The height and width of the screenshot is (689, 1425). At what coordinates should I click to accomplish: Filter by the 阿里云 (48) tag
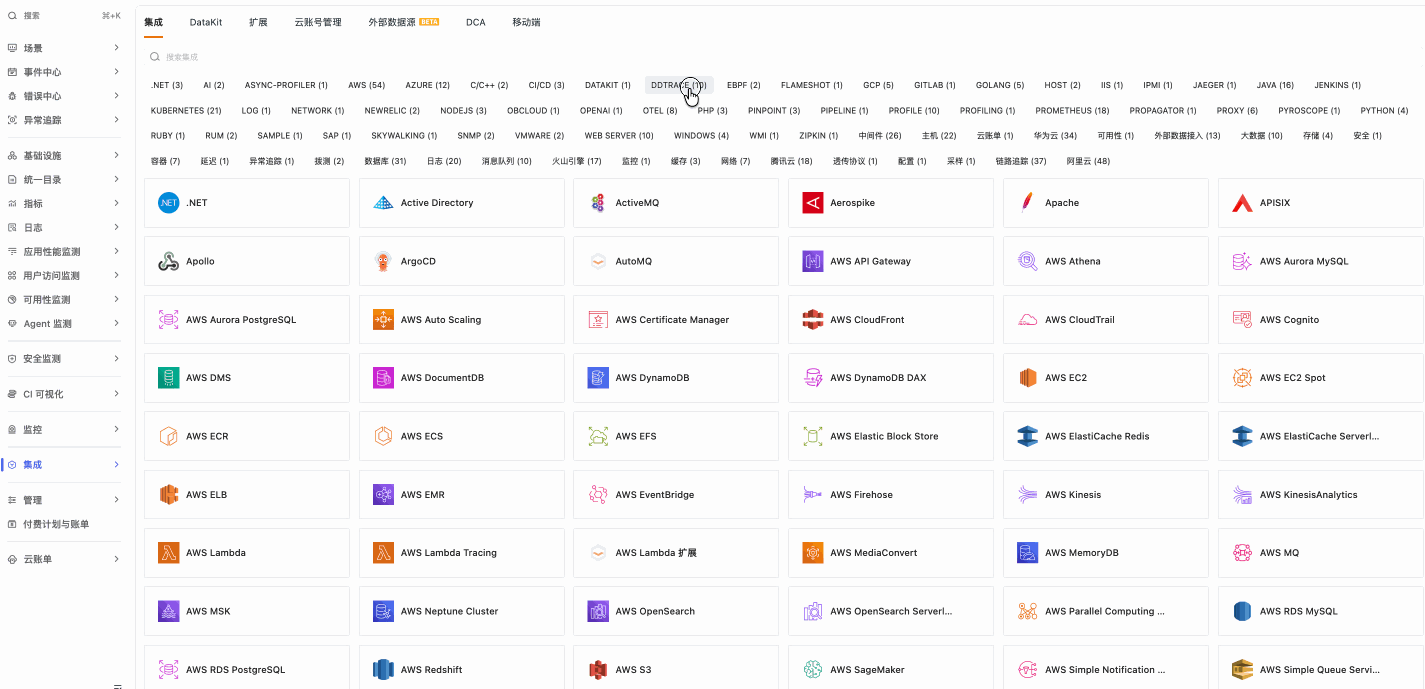[x=1088, y=161]
